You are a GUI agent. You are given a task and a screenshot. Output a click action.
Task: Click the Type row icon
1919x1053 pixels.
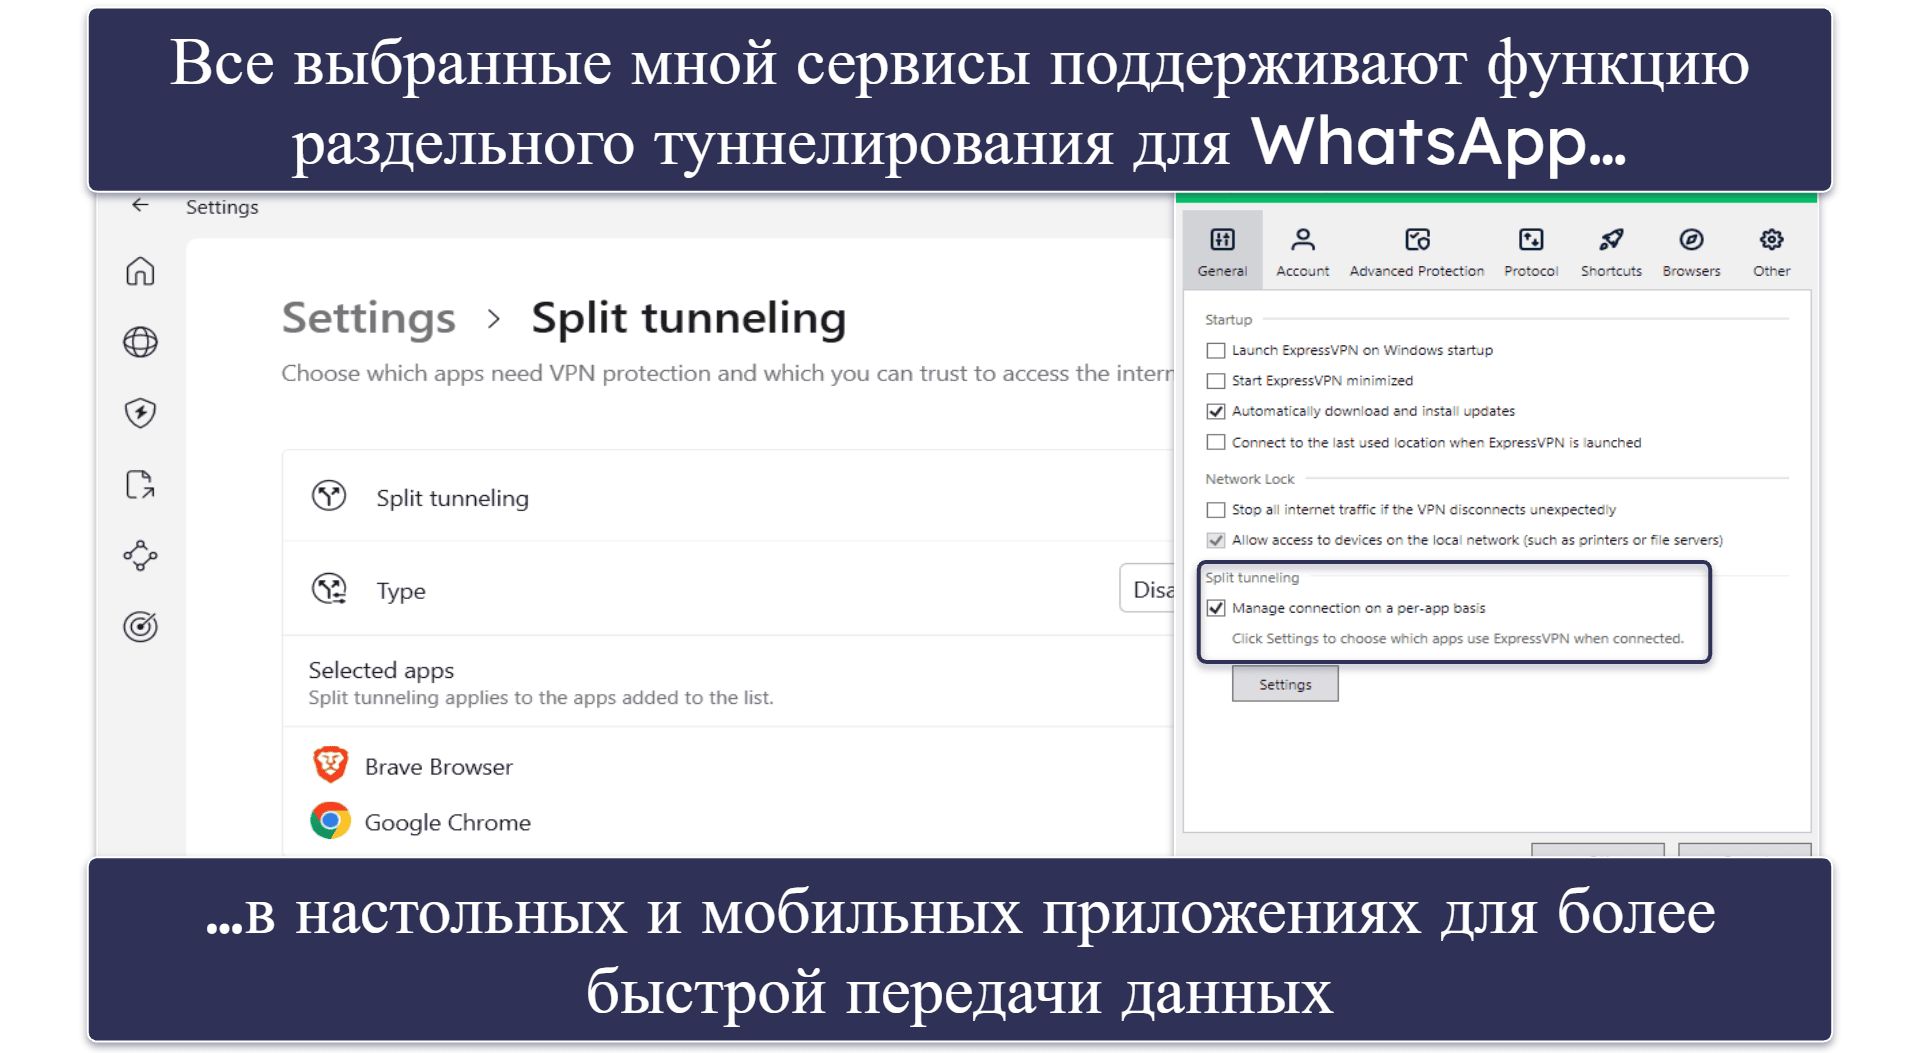tap(329, 589)
